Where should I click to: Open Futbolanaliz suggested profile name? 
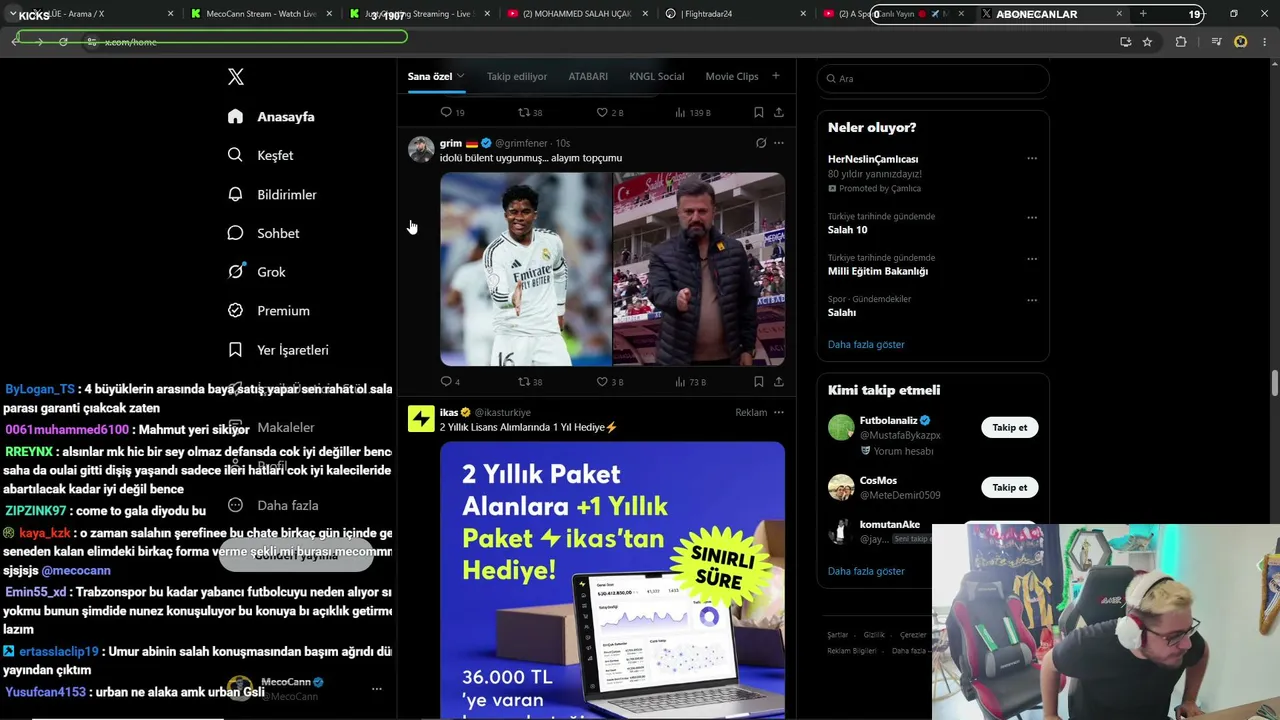[889, 421]
